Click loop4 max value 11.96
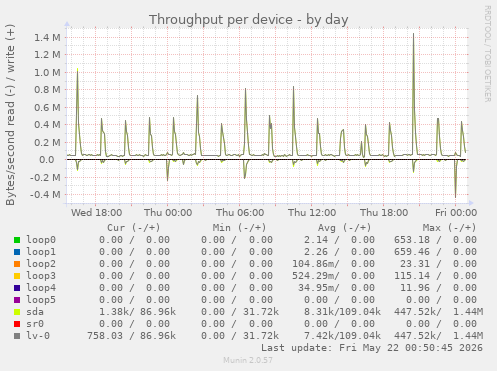Viewport: 497px width, 371px height. click(415, 288)
